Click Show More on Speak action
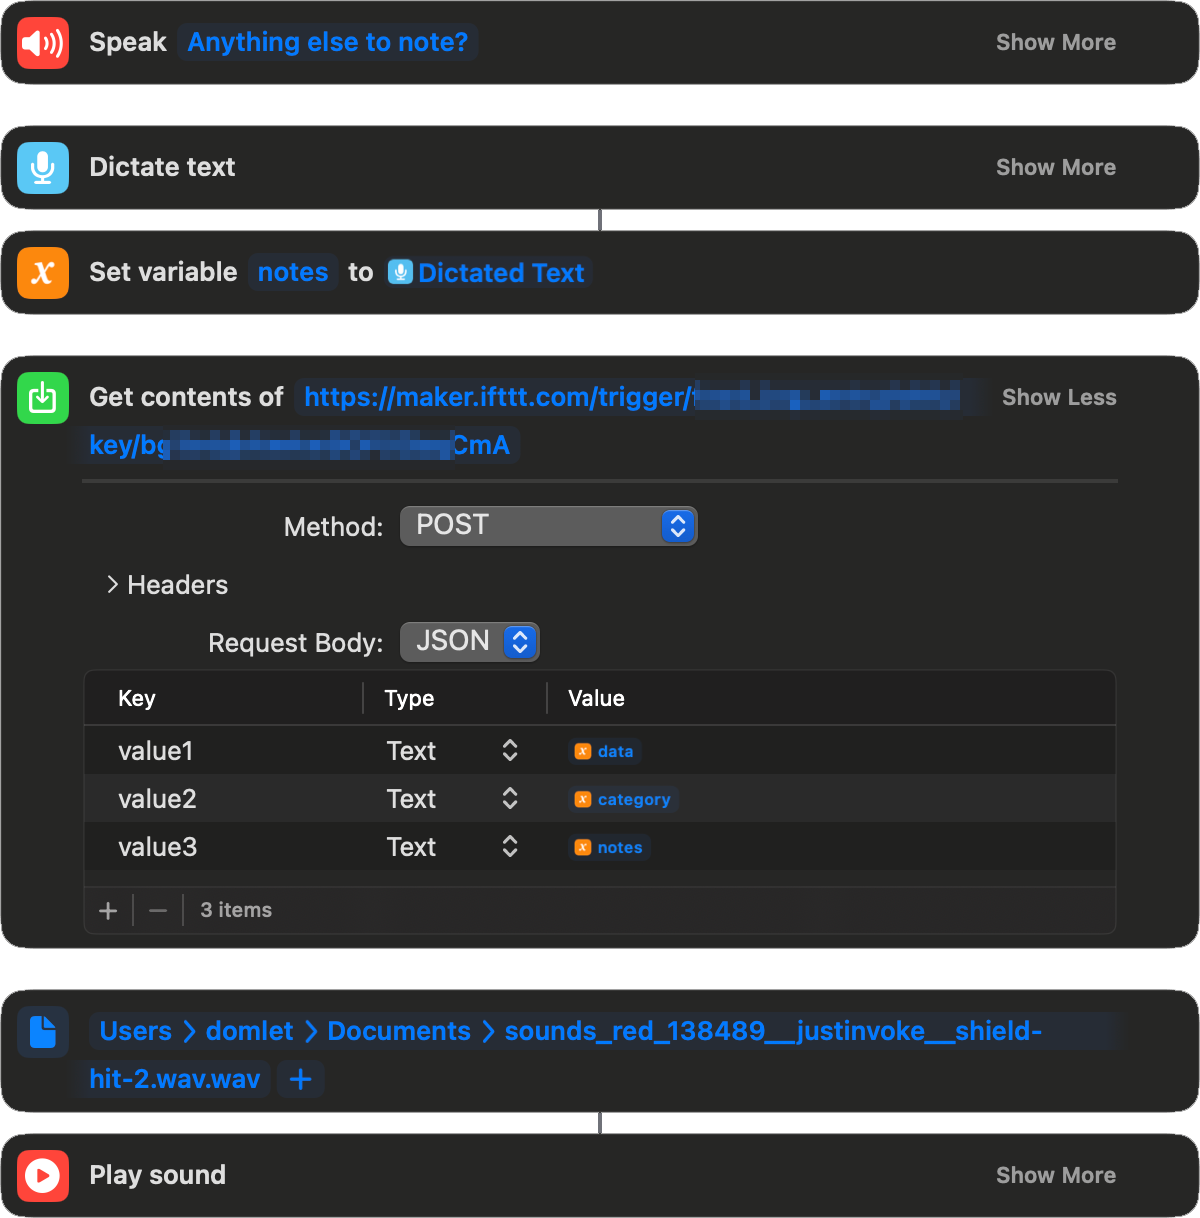Screen dimensions: 1200x1218 coord(1056,42)
